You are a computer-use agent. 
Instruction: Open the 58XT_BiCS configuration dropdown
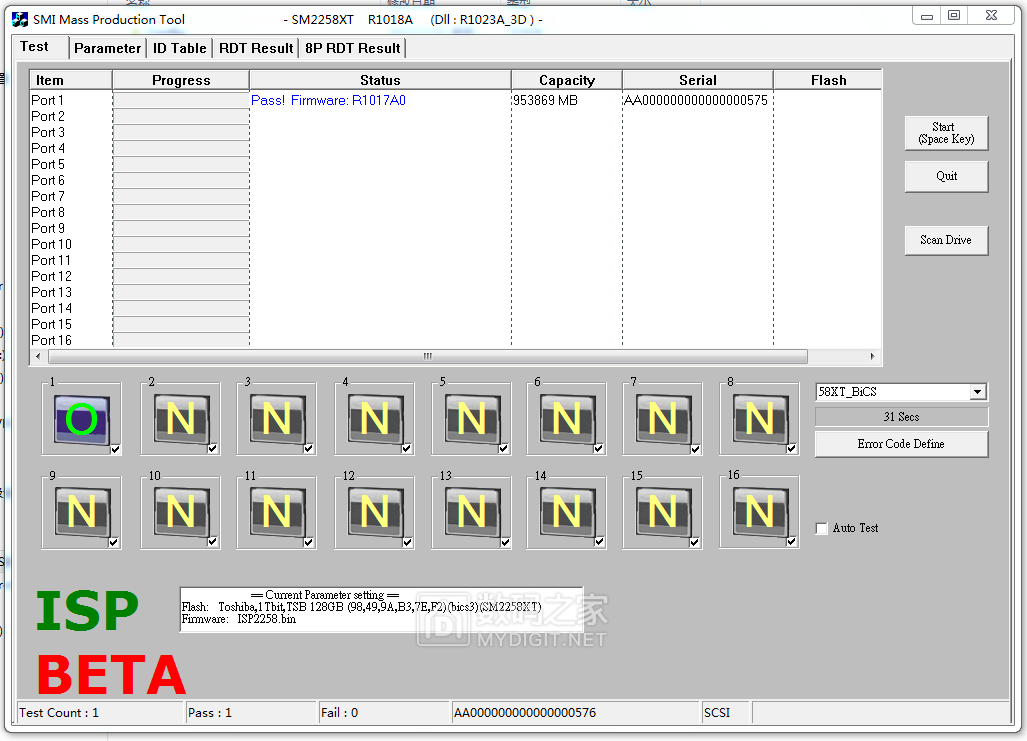point(978,392)
